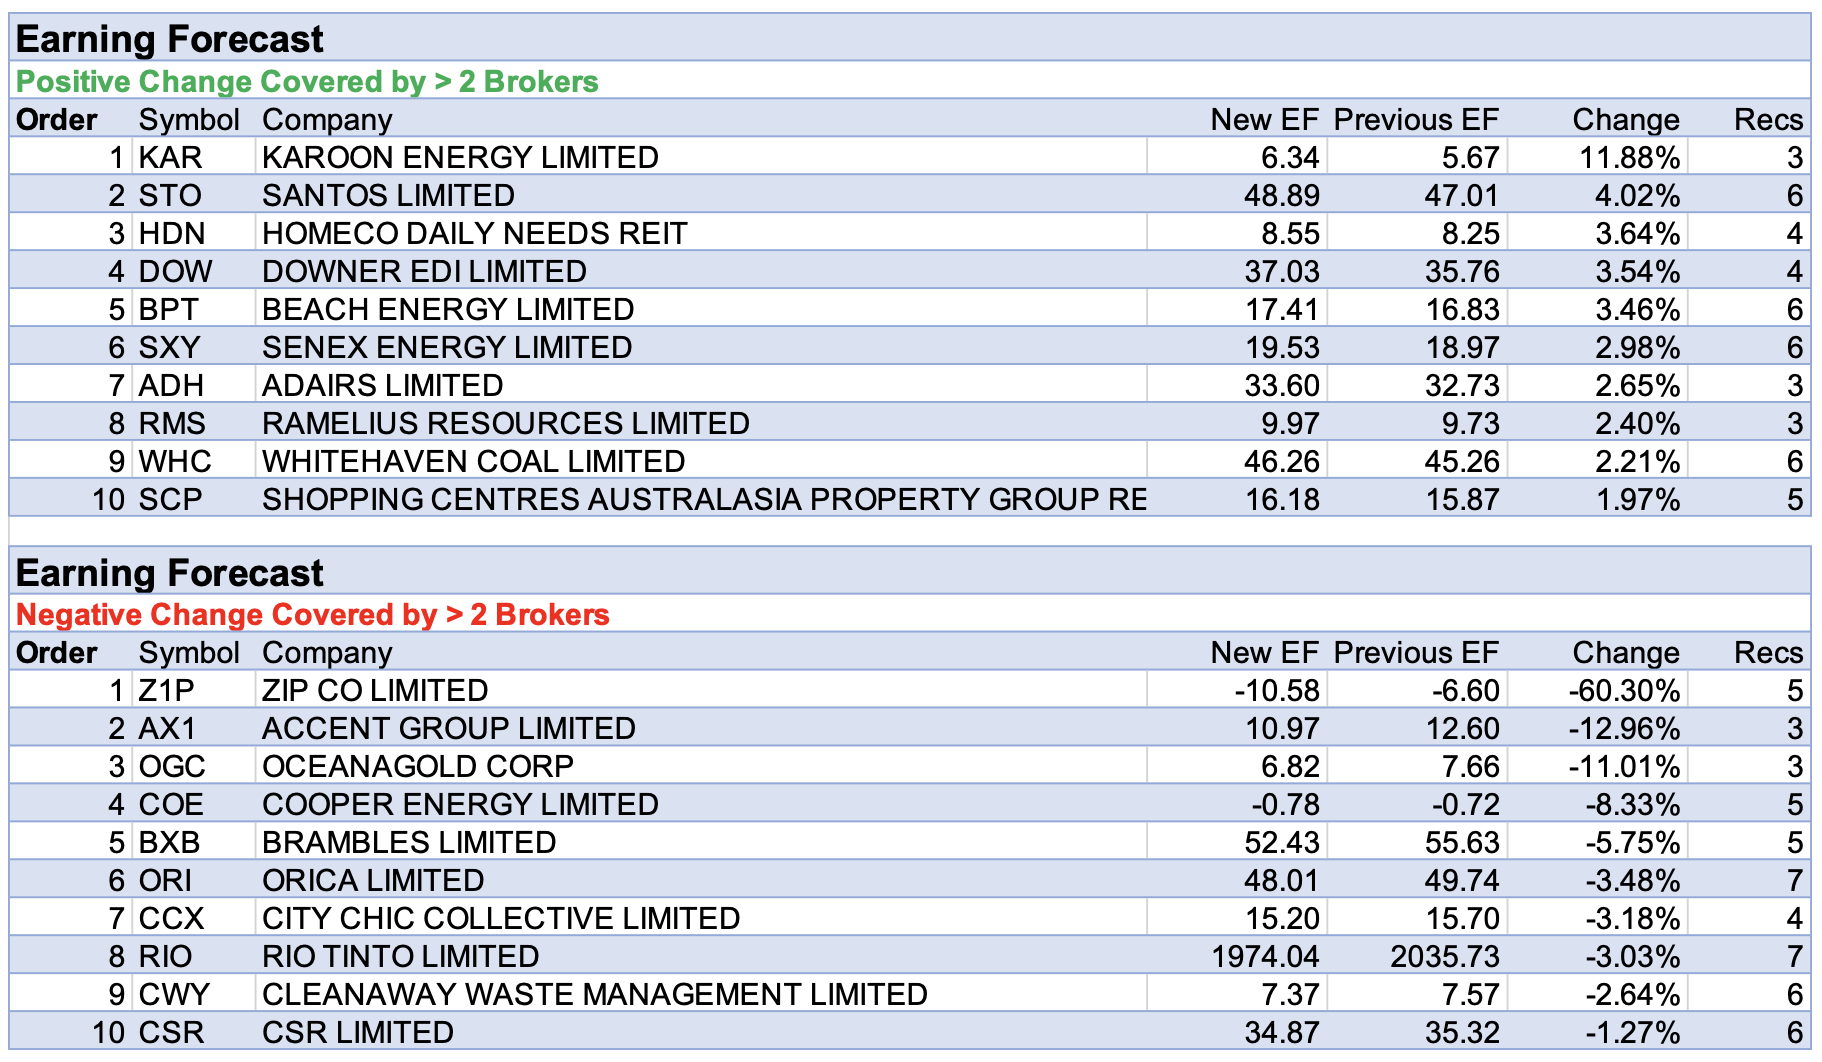
Task: Select the Ramelius Resources Limited cell
Action: coord(505,423)
